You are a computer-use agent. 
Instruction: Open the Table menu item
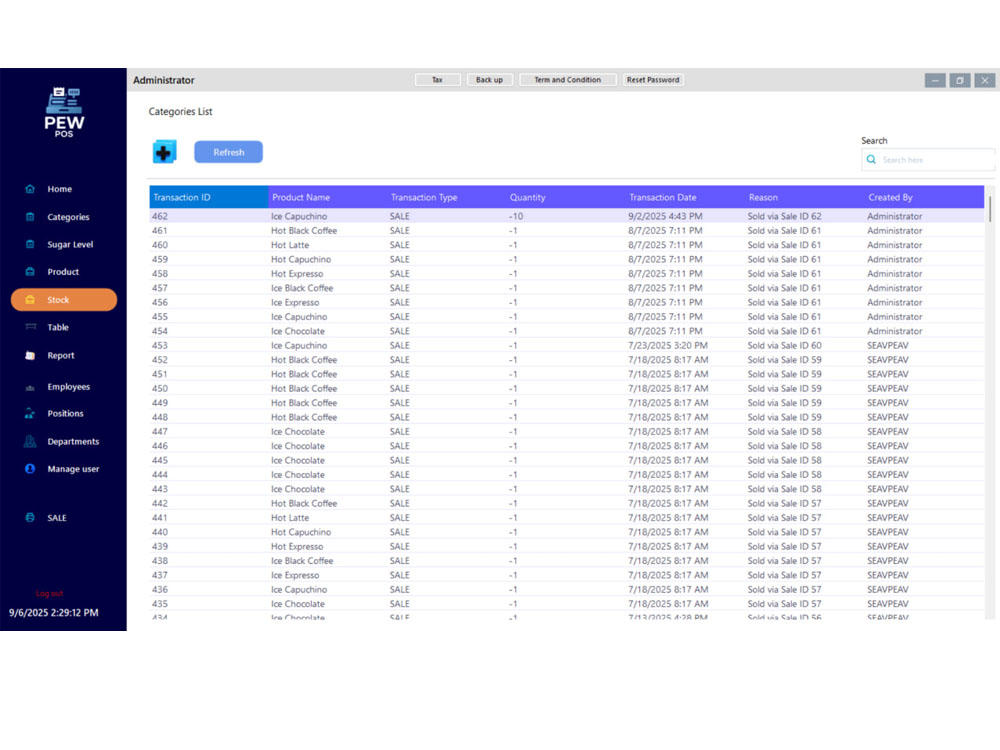58,327
